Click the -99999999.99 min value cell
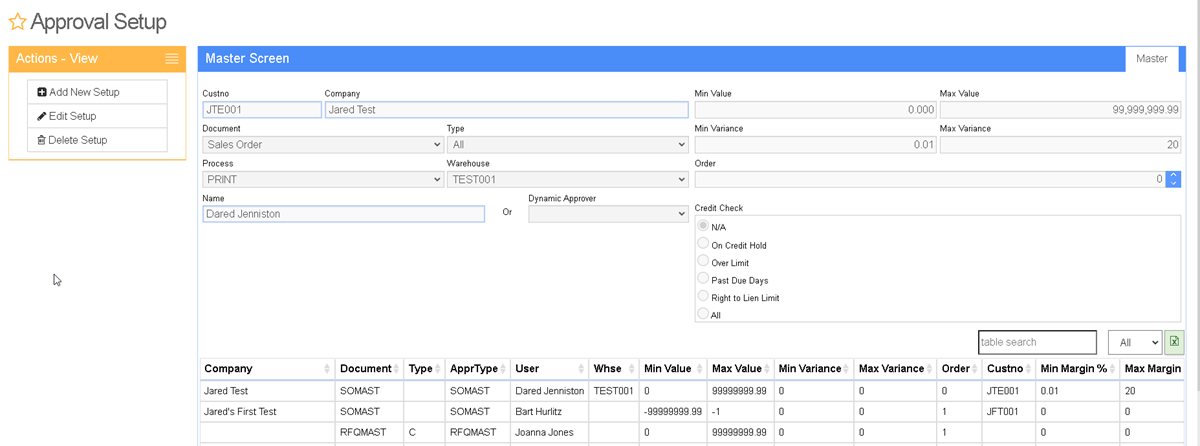 [x=672, y=411]
